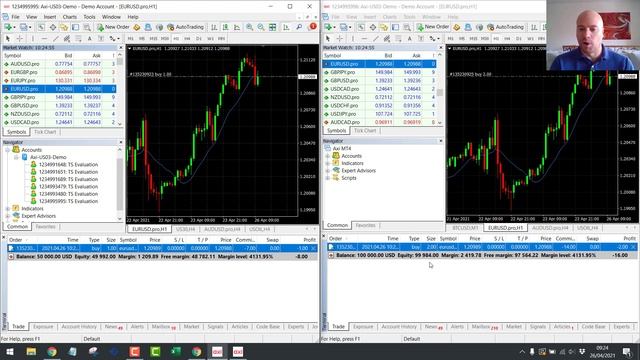Toggle AutoTrading in left window
The width and height of the screenshot is (640, 360).
click(x=185, y=27)
